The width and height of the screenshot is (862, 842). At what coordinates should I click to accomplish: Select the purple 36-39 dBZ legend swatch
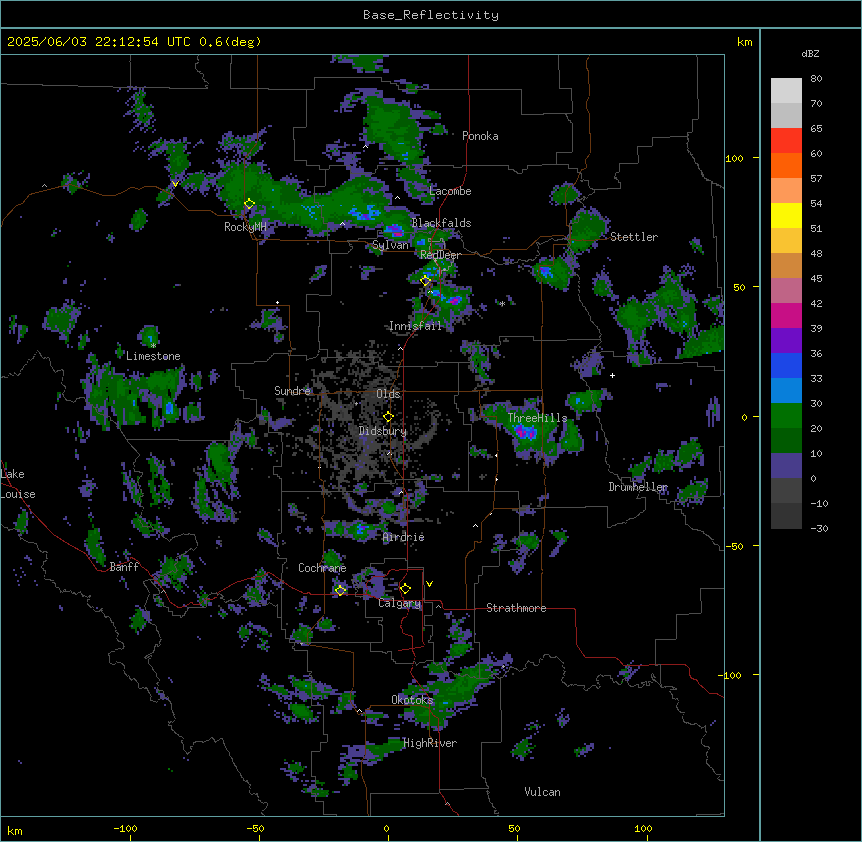(x=786, y=341)
